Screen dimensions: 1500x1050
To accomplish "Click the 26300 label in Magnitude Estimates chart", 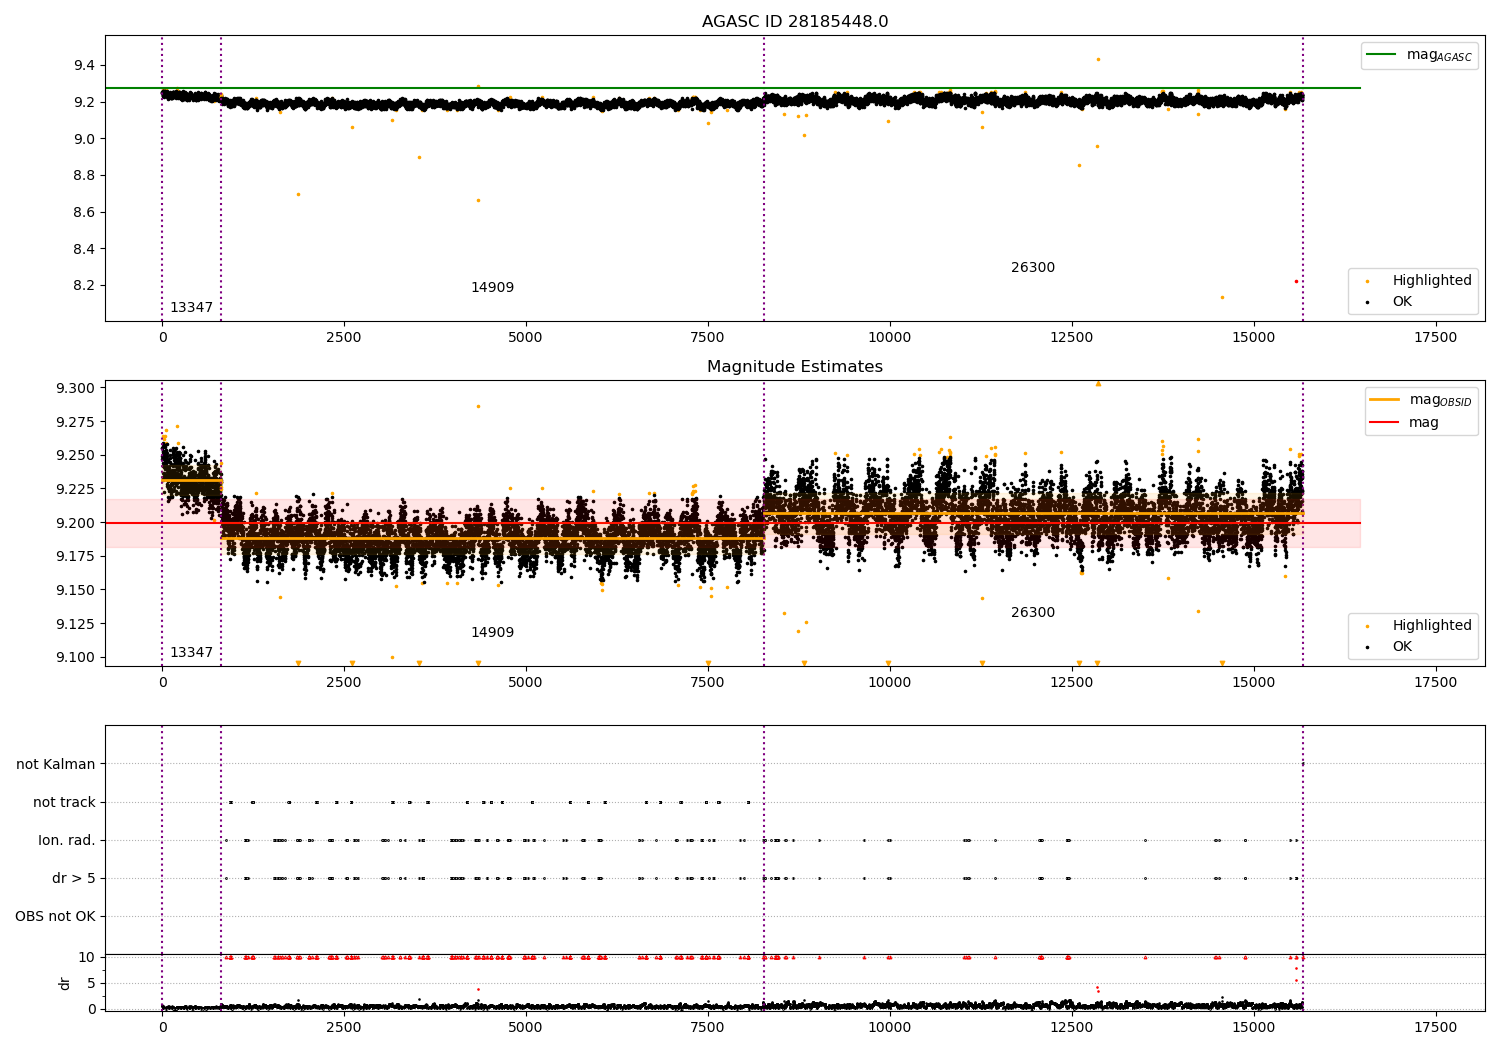I will (1033, 613).
